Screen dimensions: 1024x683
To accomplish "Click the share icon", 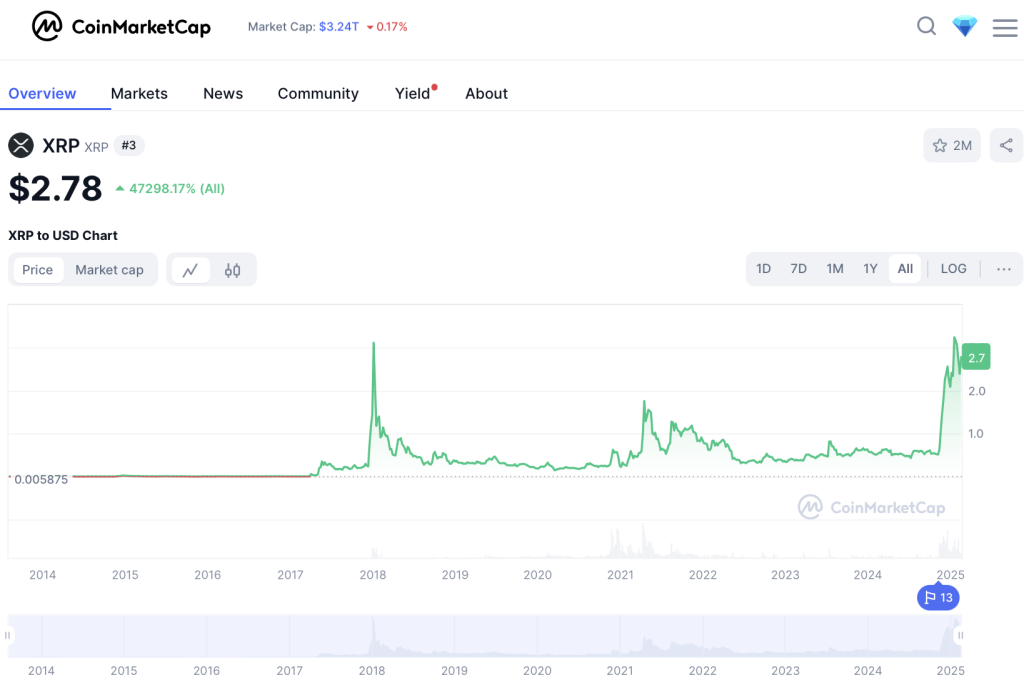I will pyautogui.click(x=1006, y=146).
